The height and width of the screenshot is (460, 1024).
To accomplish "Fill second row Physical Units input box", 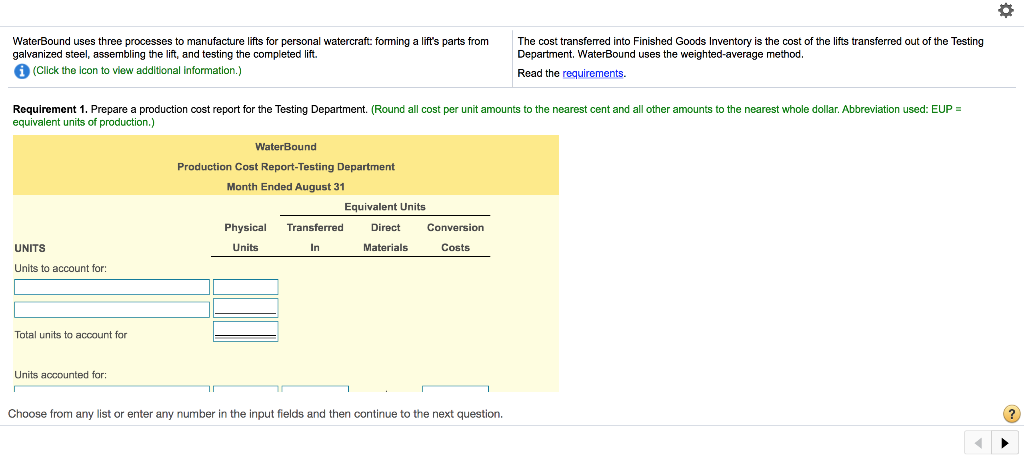I will [246, 308].
